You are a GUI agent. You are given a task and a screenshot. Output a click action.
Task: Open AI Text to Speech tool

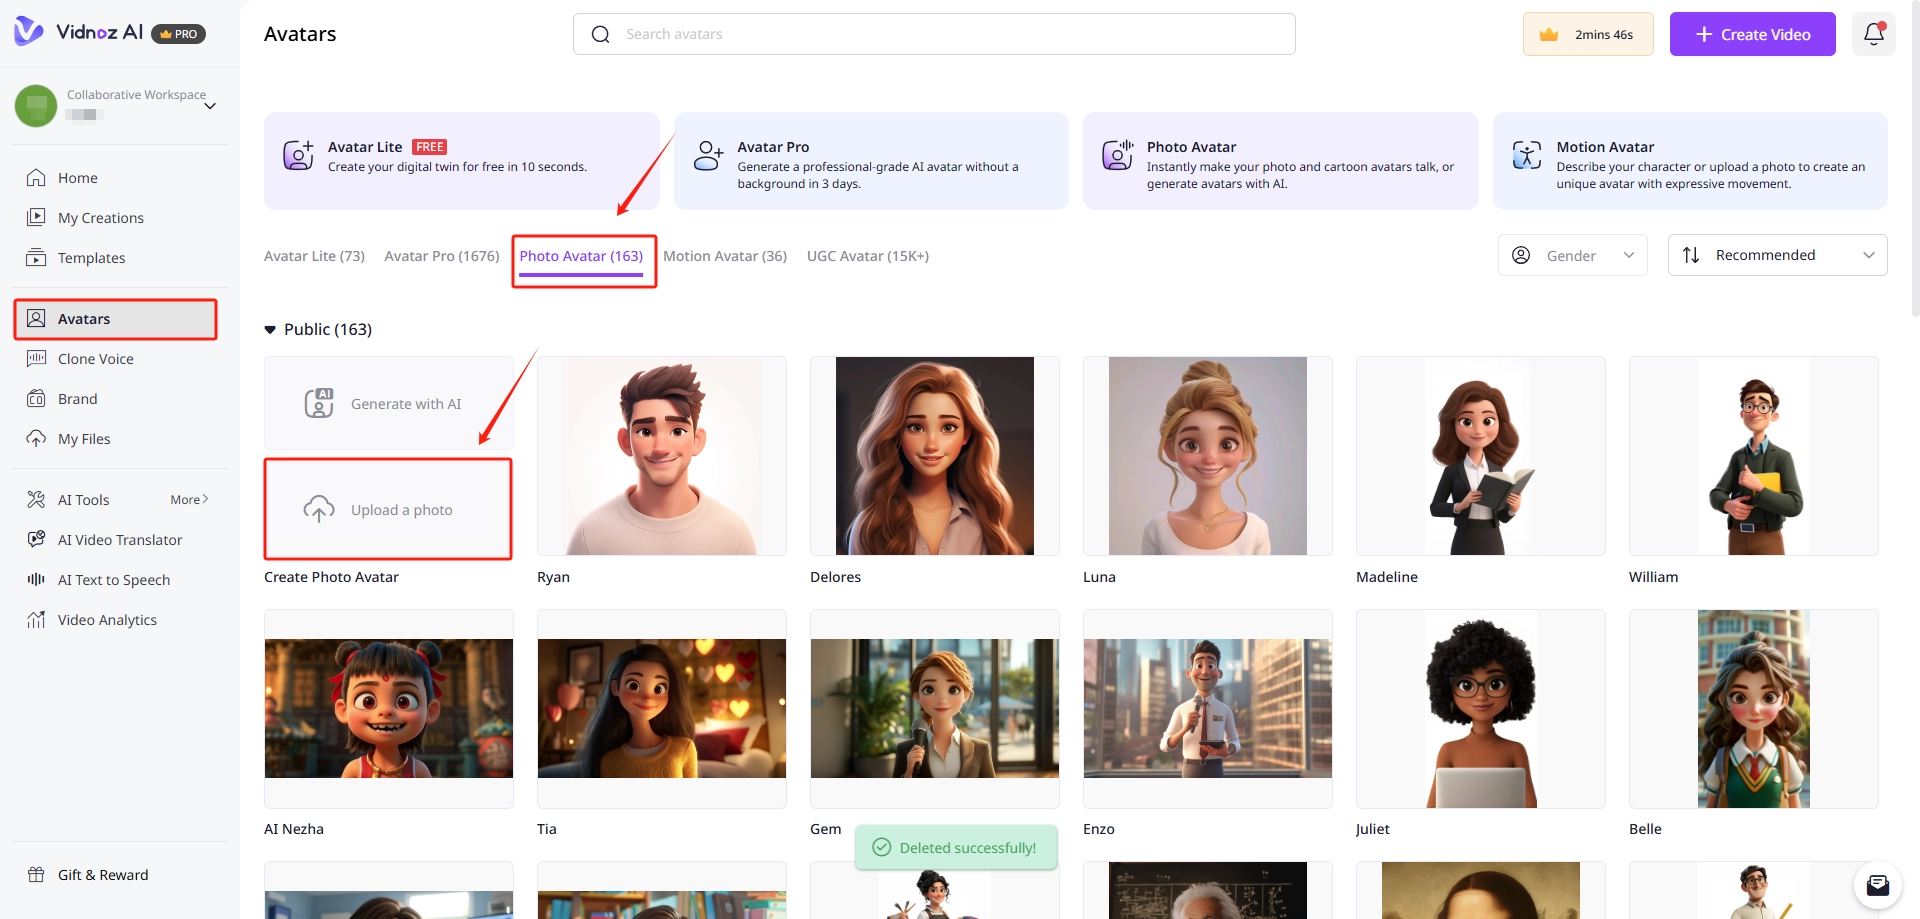click(x=113, y=580)
